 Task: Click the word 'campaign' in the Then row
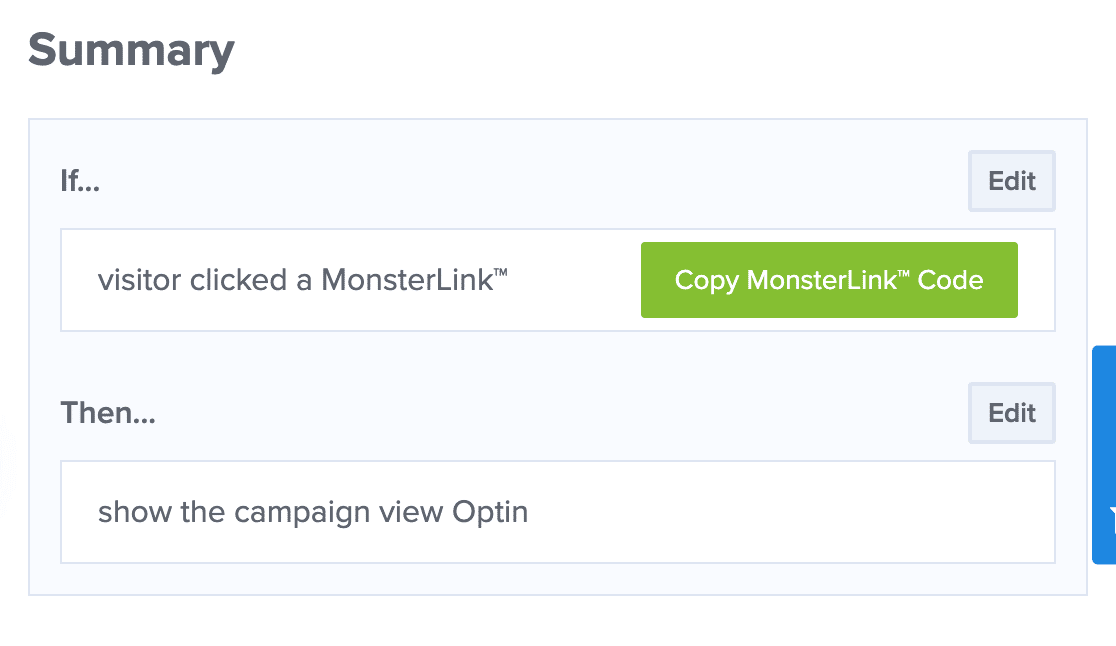[302, 514]
